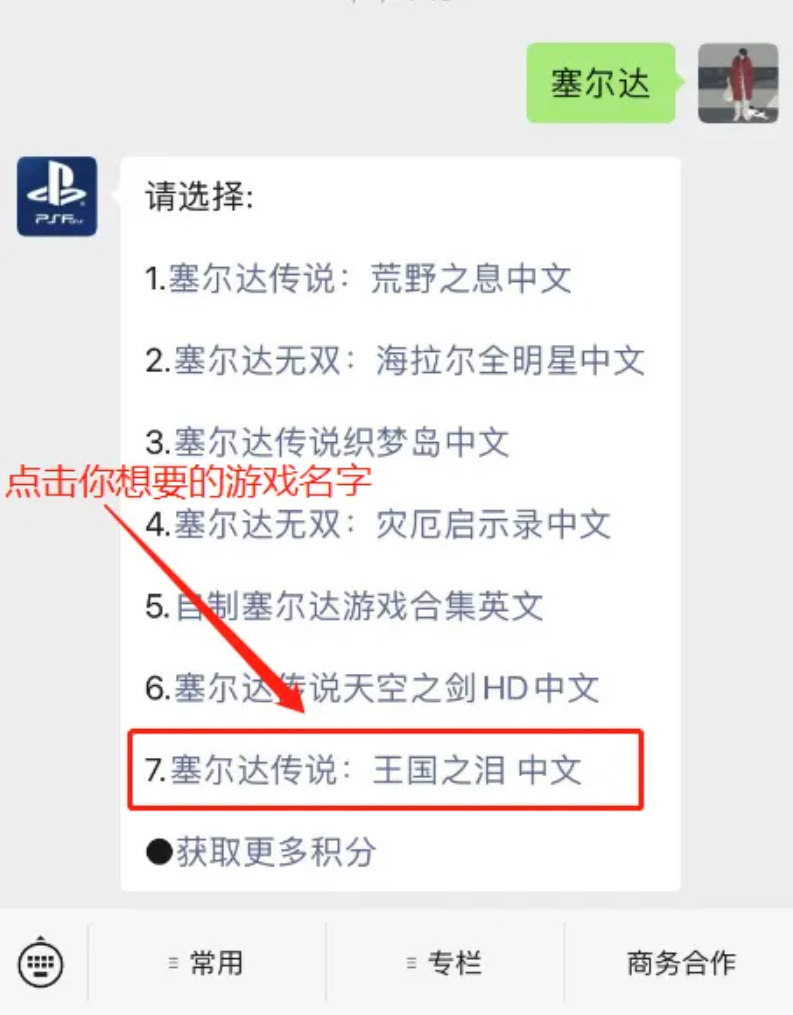Tap the list icon beside 常用
The image size is (793, 1015).
point(173,963)
